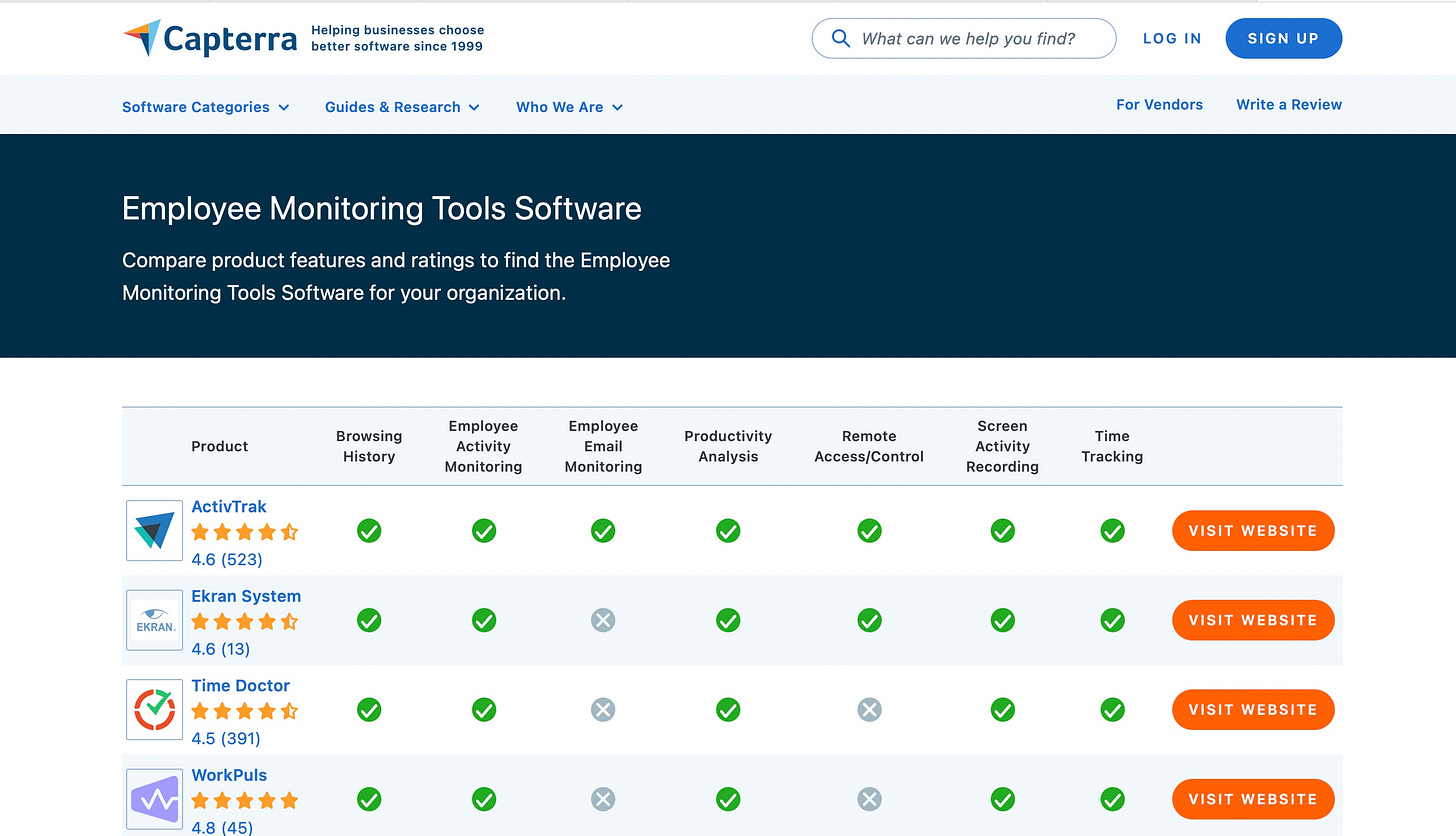The width and height of the screenshot is (1456, 836).
Task: Click ActivTrak's Browsing History checkmark
Action: coord(369,530)
